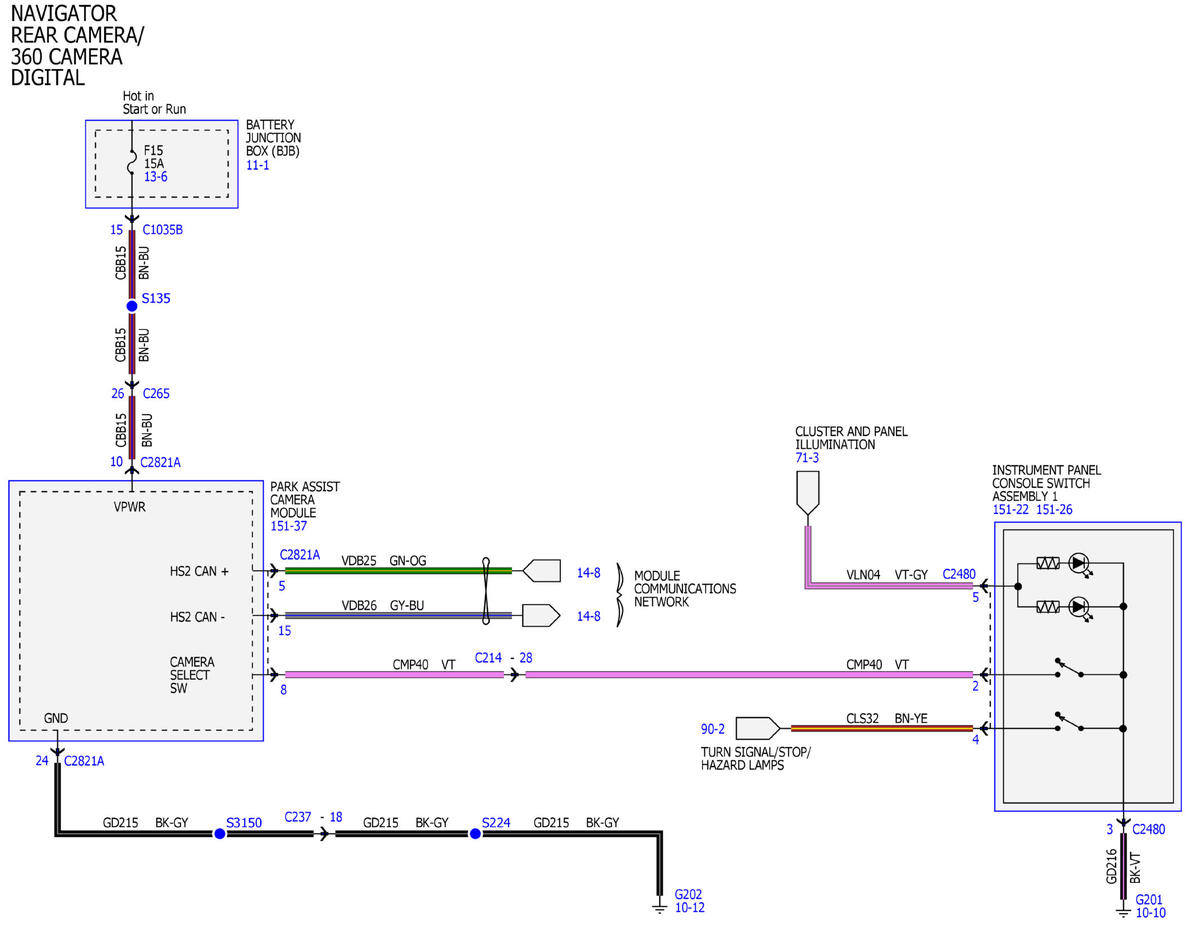This screenshot has width=1200, height=927.
Task: Open 71-3 Cluster and Panel Illumination link
Action: coord(807,458)
